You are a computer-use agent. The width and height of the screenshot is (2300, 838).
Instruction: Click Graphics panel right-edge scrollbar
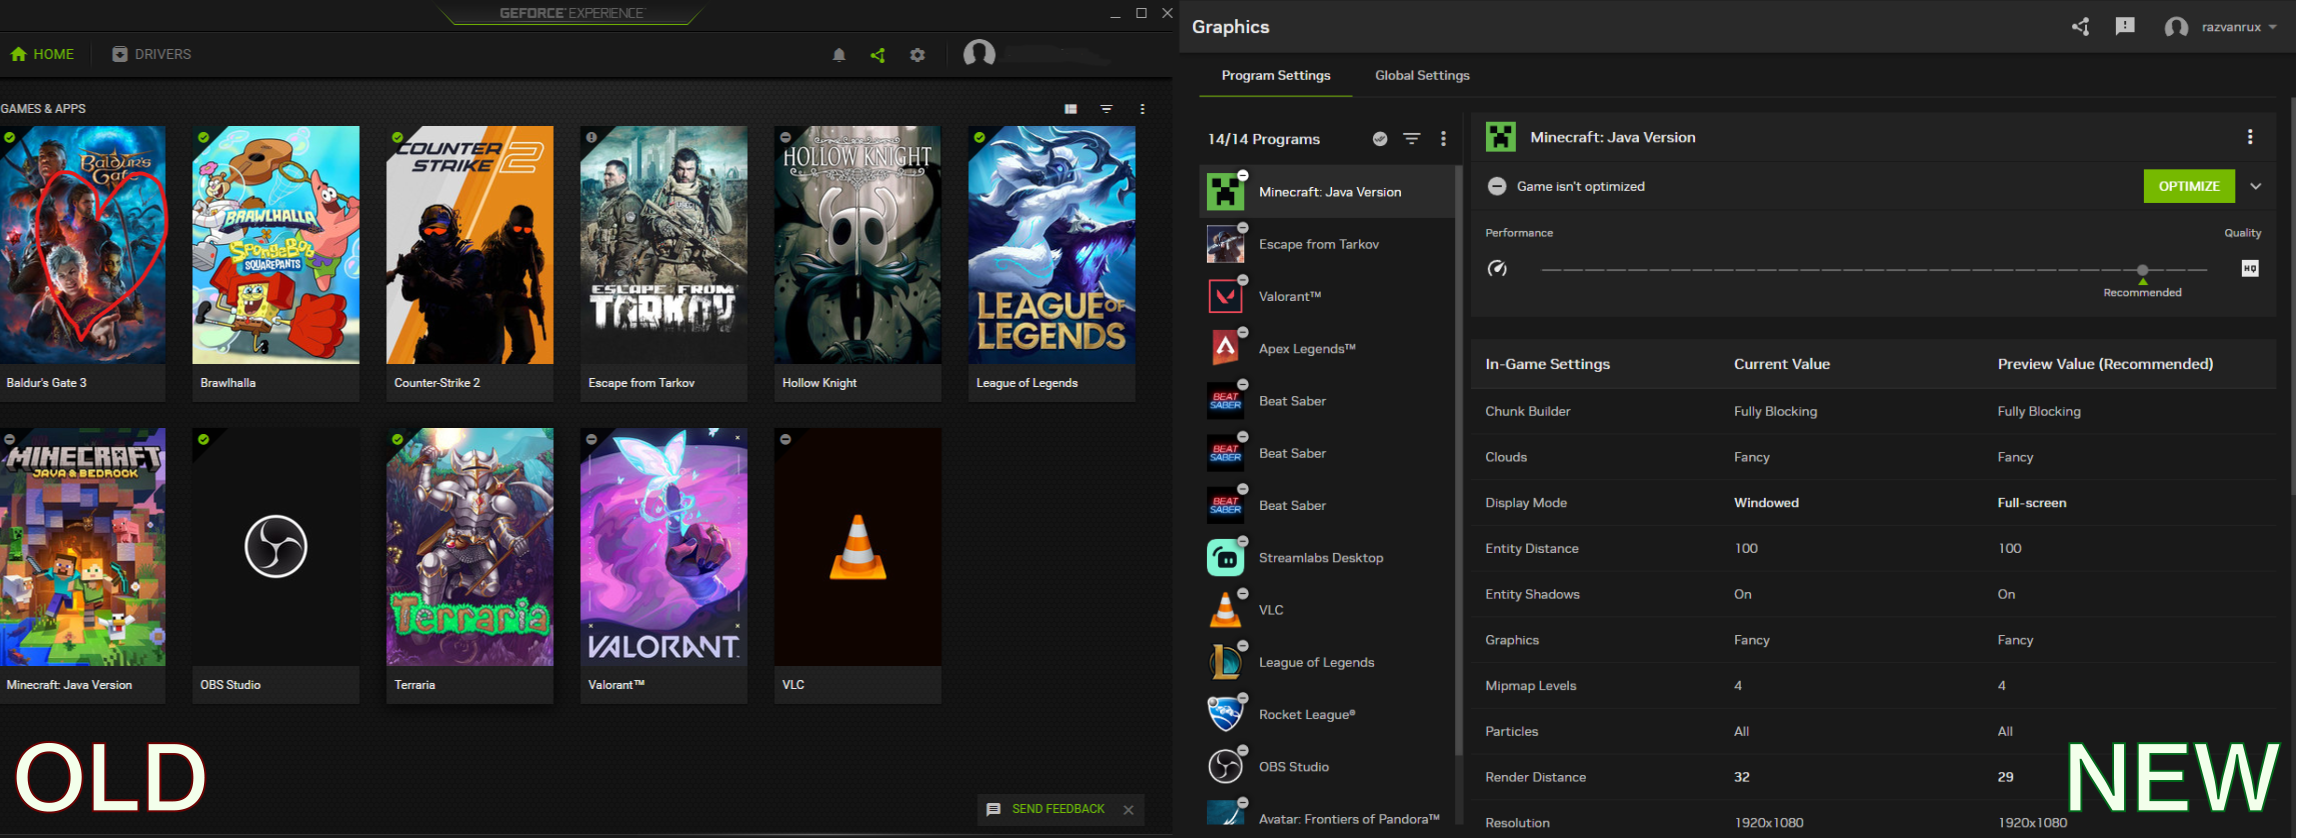[x=2292, y=295]
